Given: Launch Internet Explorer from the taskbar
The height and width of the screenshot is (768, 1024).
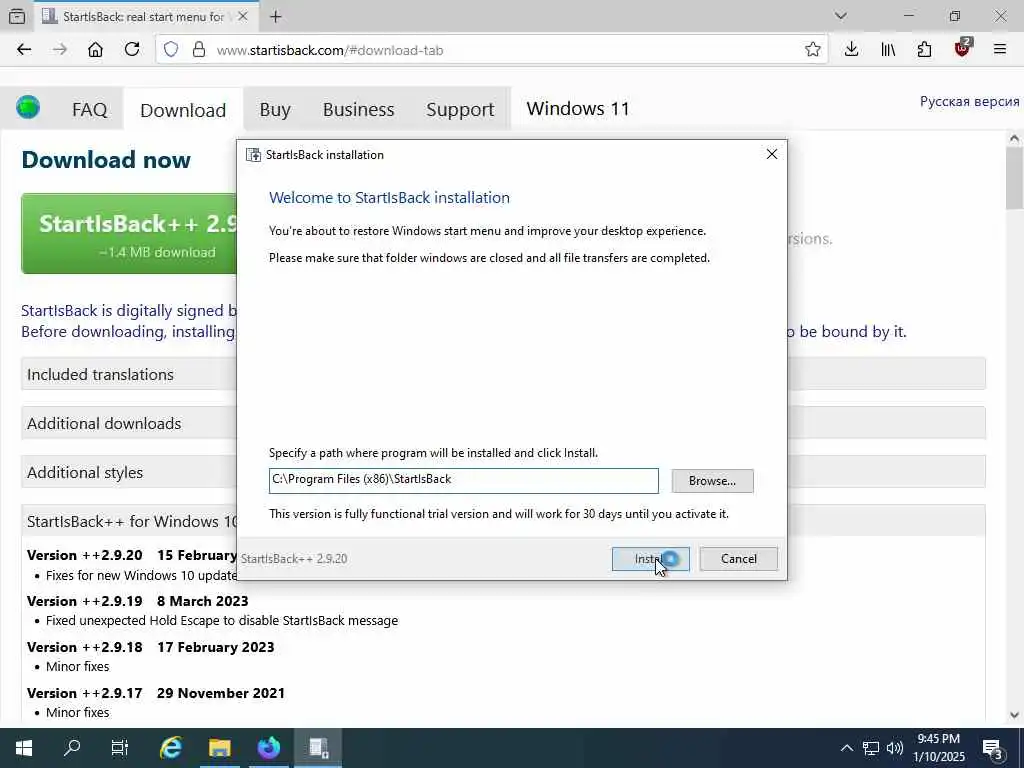Looking at the screenshot, I should [170, 748].
